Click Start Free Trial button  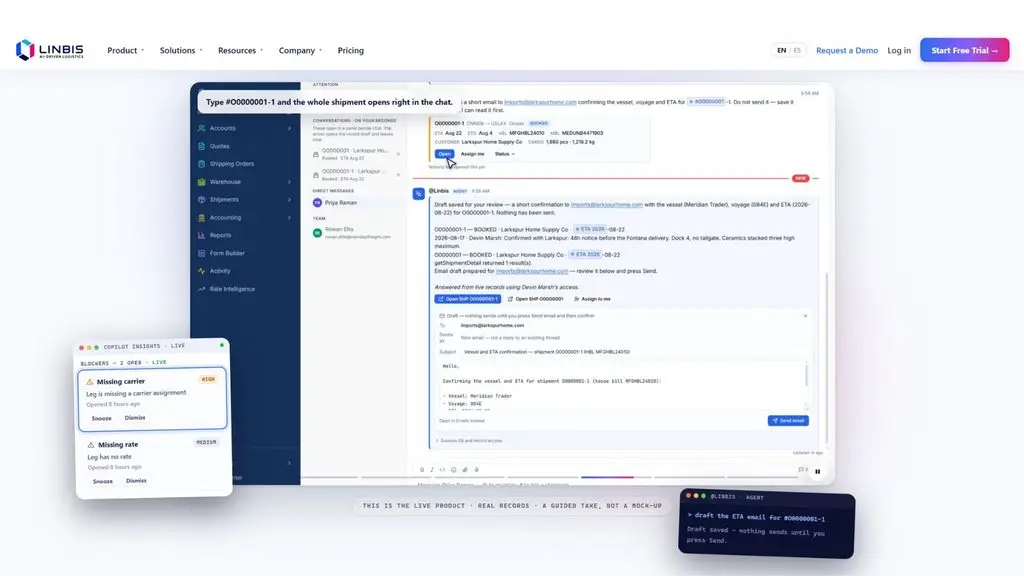click(965, 50)
